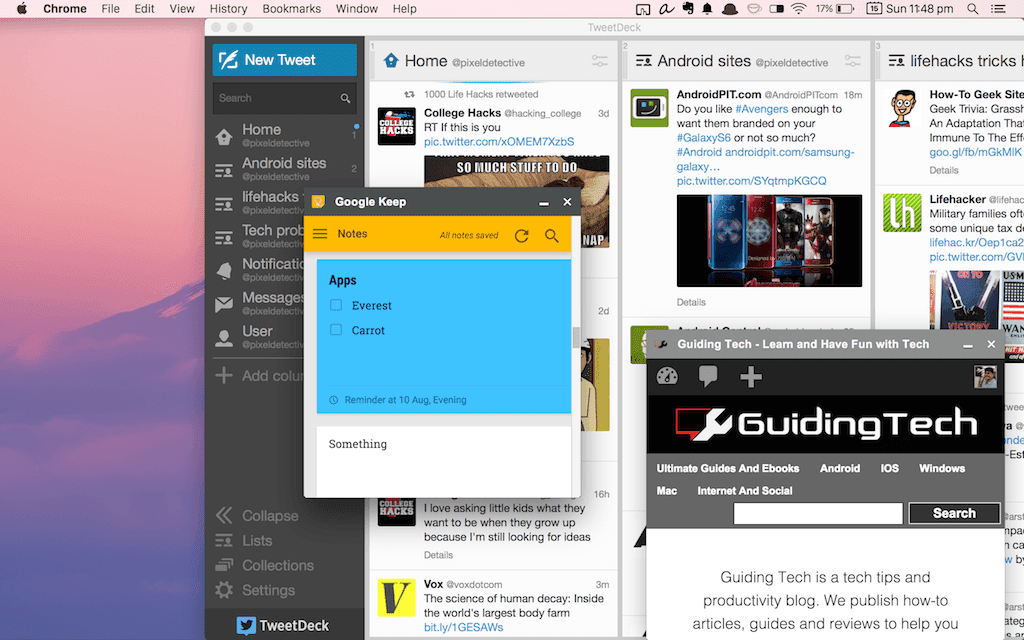
Task: Click the reminder at 10 Aug, Evening
Action: click(398, 400)
